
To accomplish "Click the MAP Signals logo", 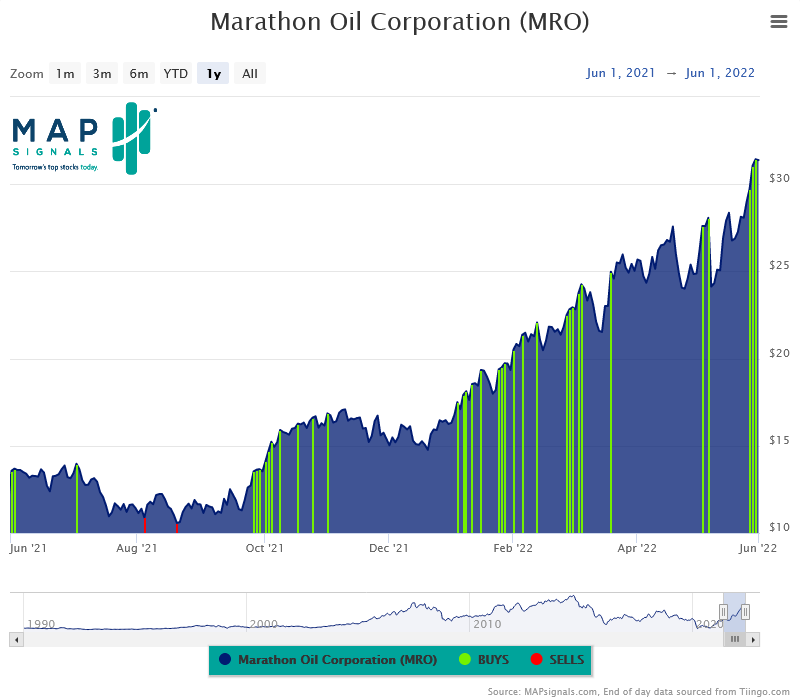I will pyautogui.click(x=84, y=138).
